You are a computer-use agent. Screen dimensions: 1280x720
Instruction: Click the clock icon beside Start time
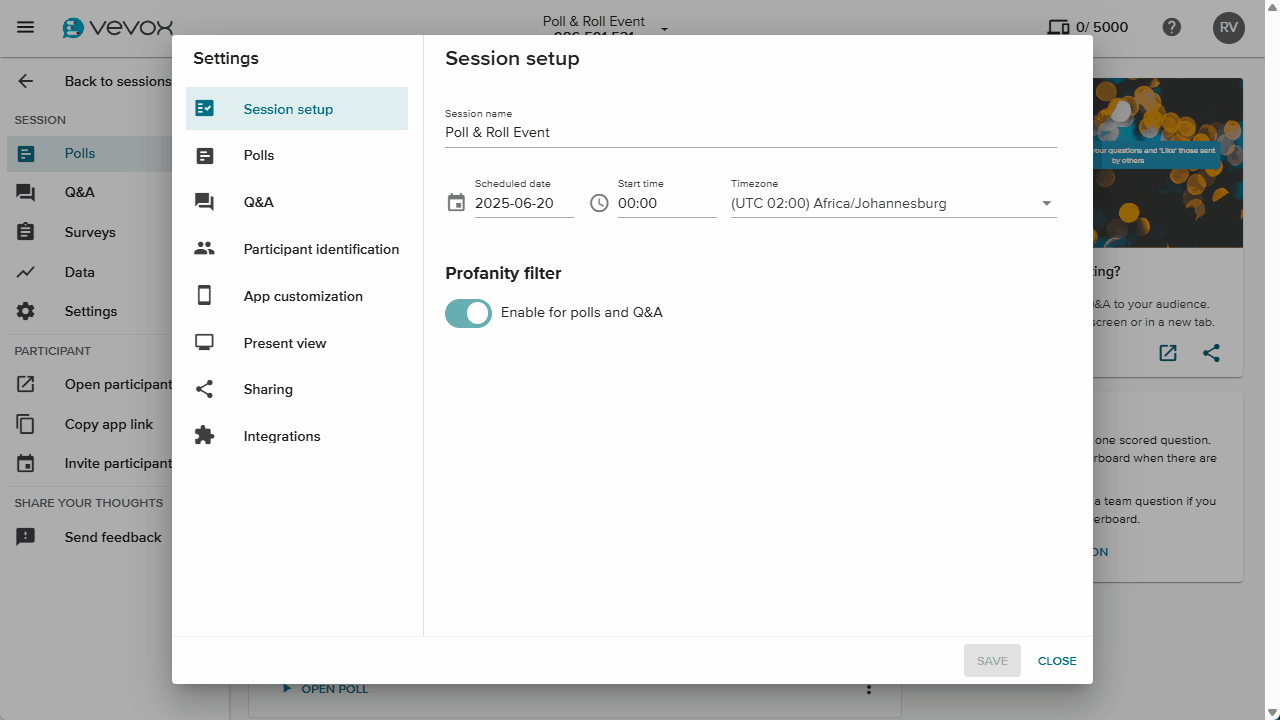pos(599,203)
